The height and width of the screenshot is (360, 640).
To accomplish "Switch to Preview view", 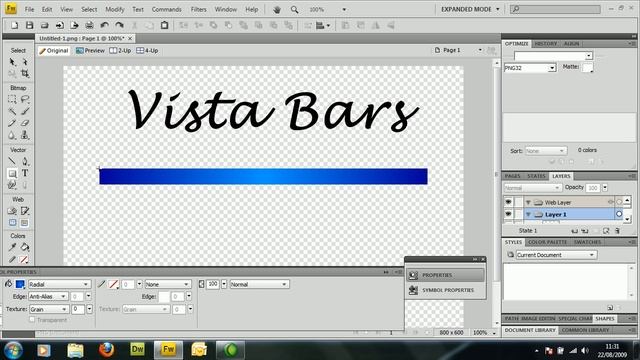I will [90, 51].
